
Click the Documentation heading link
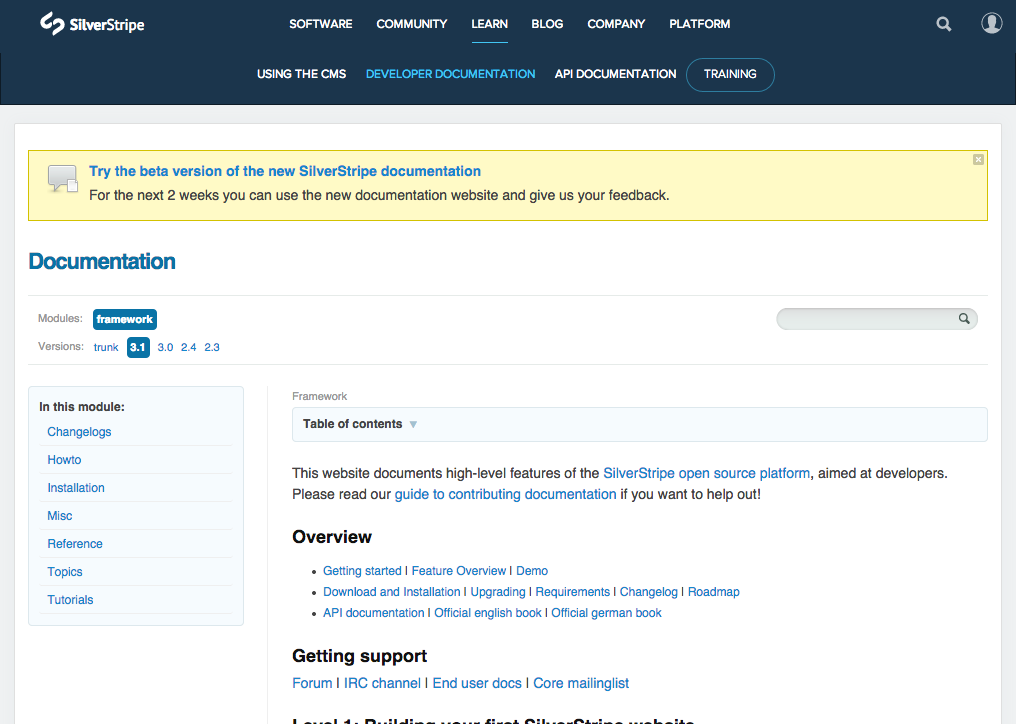(x=102, y=261)
